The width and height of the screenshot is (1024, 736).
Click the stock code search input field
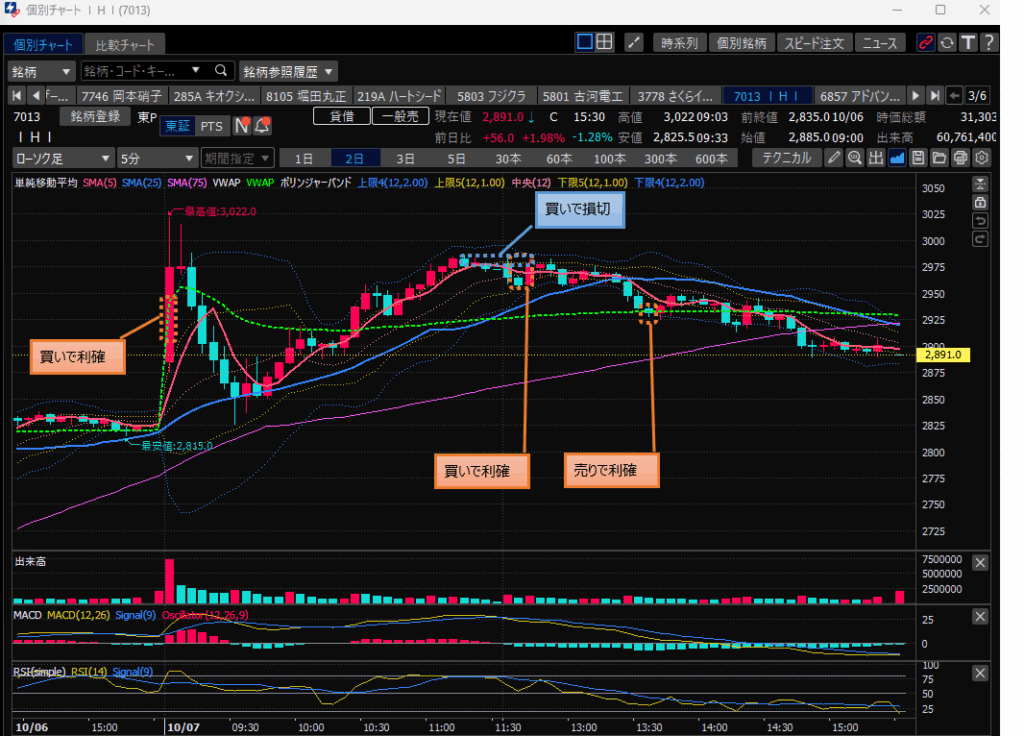coord(135,71)
